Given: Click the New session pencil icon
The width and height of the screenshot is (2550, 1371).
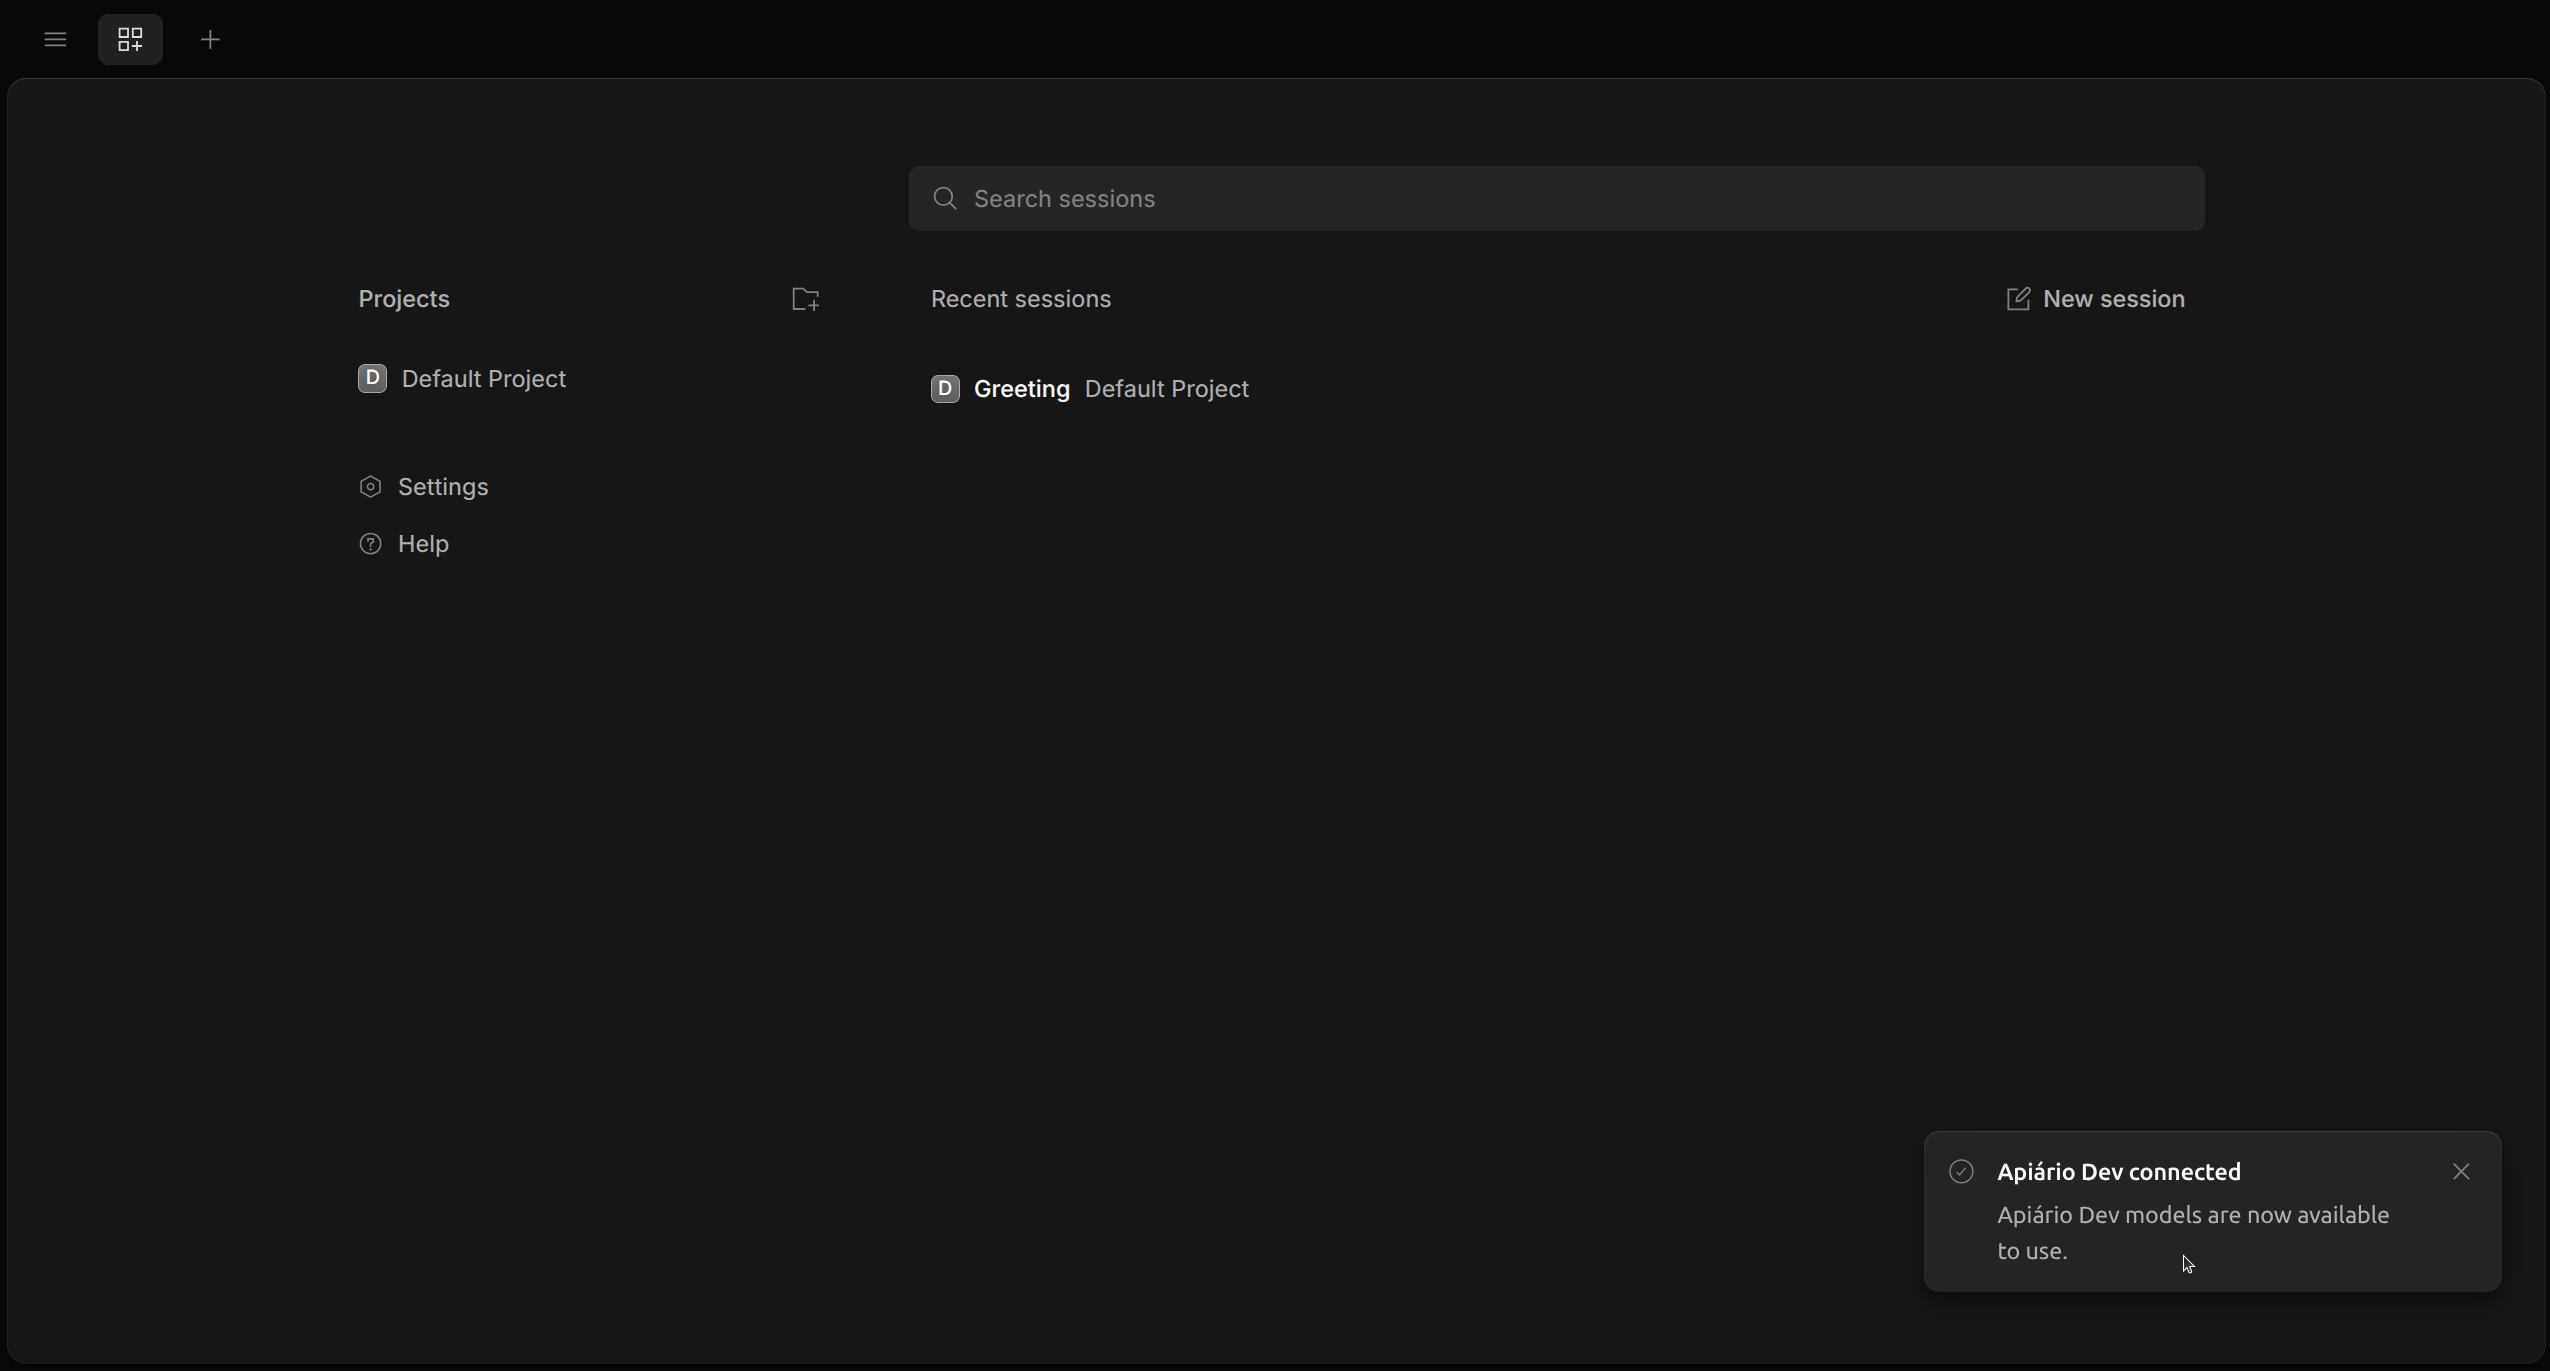Looking at the screenshot, I should tap(2018, 299).
